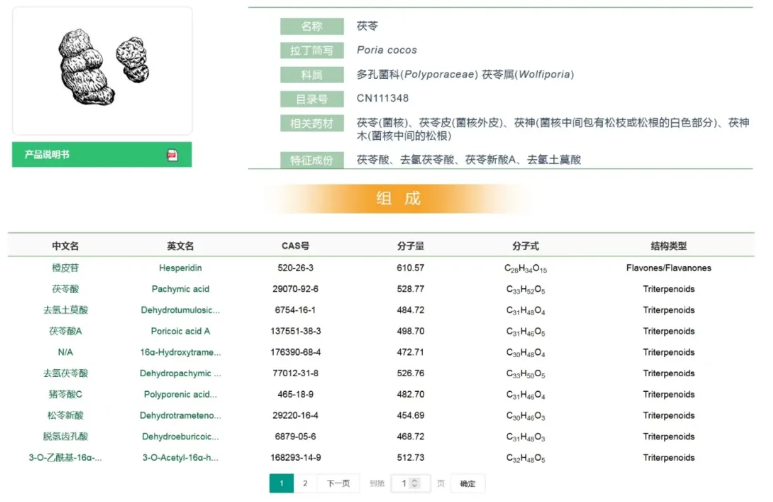Image resolution: width=773 pixels, height=502 pixels.
Task: Click the 中文名 column header
Action: (x=65, y=246)
